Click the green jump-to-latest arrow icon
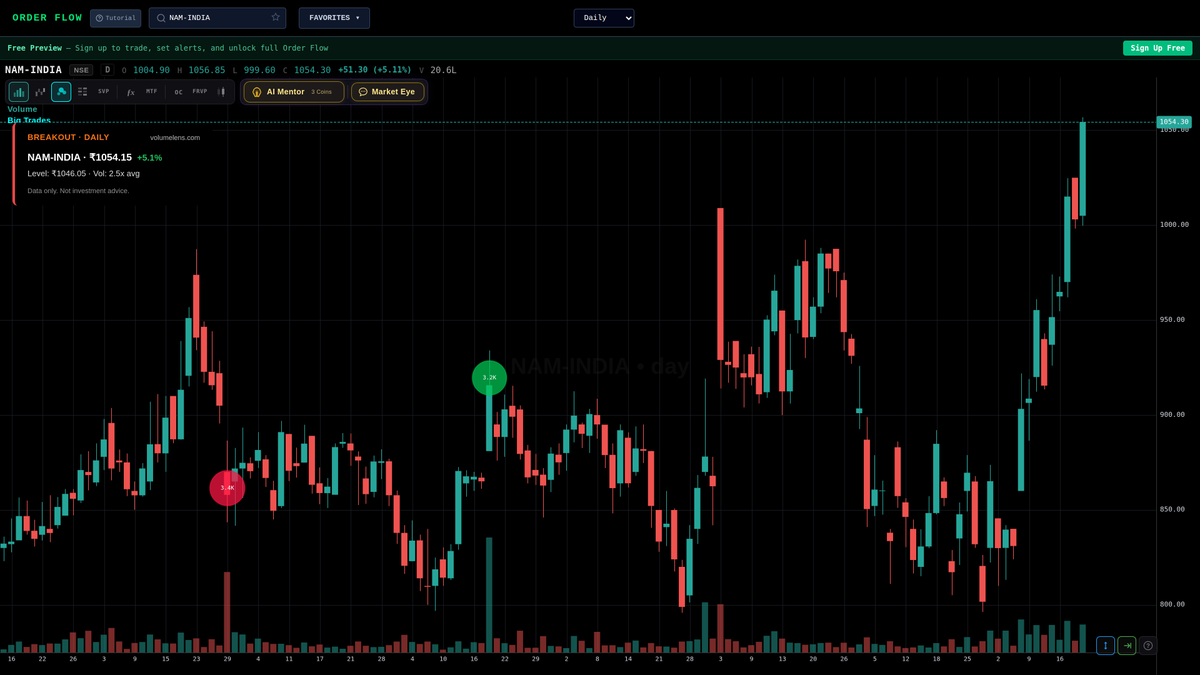Image resolution: width=1200 pixels, height=675 pixels. pos(1127,646)
